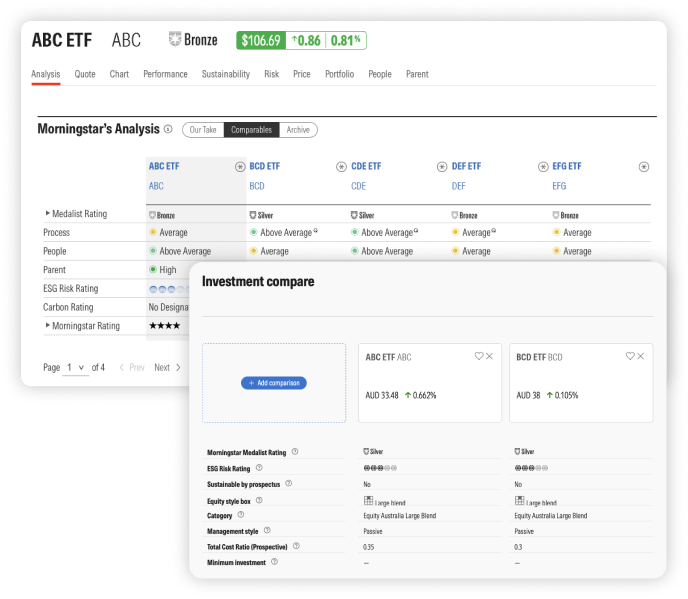
Task: Open the Sustainability tab
Action: point(226,74)
